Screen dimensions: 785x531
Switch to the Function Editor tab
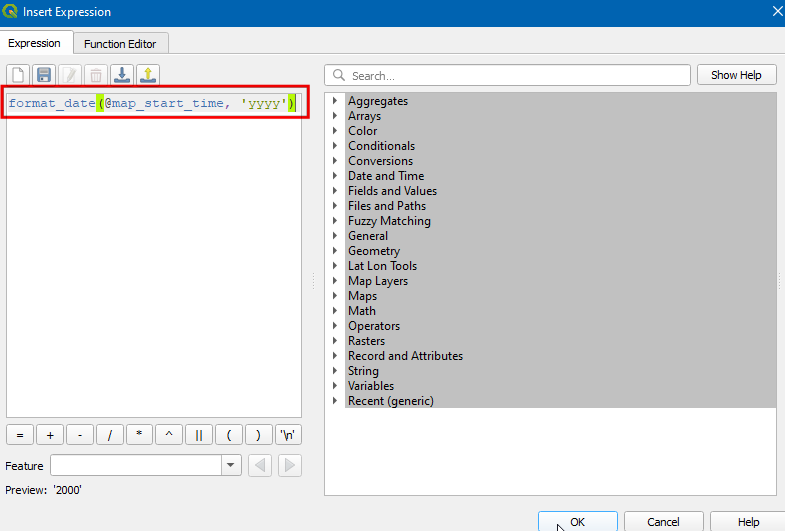[126, 44]
